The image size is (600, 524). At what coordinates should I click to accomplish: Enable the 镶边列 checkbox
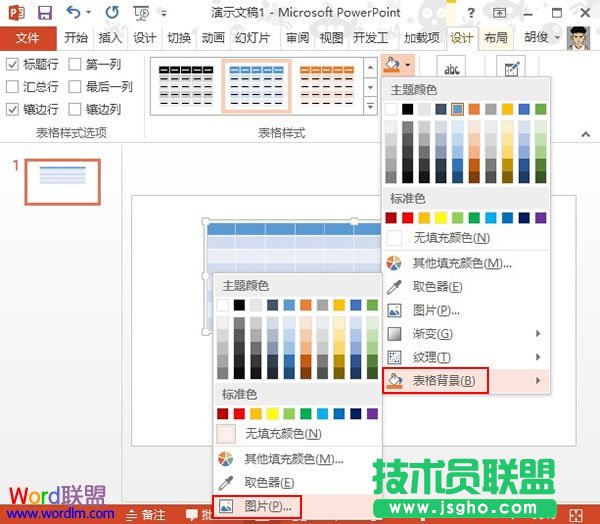[75, 109]
